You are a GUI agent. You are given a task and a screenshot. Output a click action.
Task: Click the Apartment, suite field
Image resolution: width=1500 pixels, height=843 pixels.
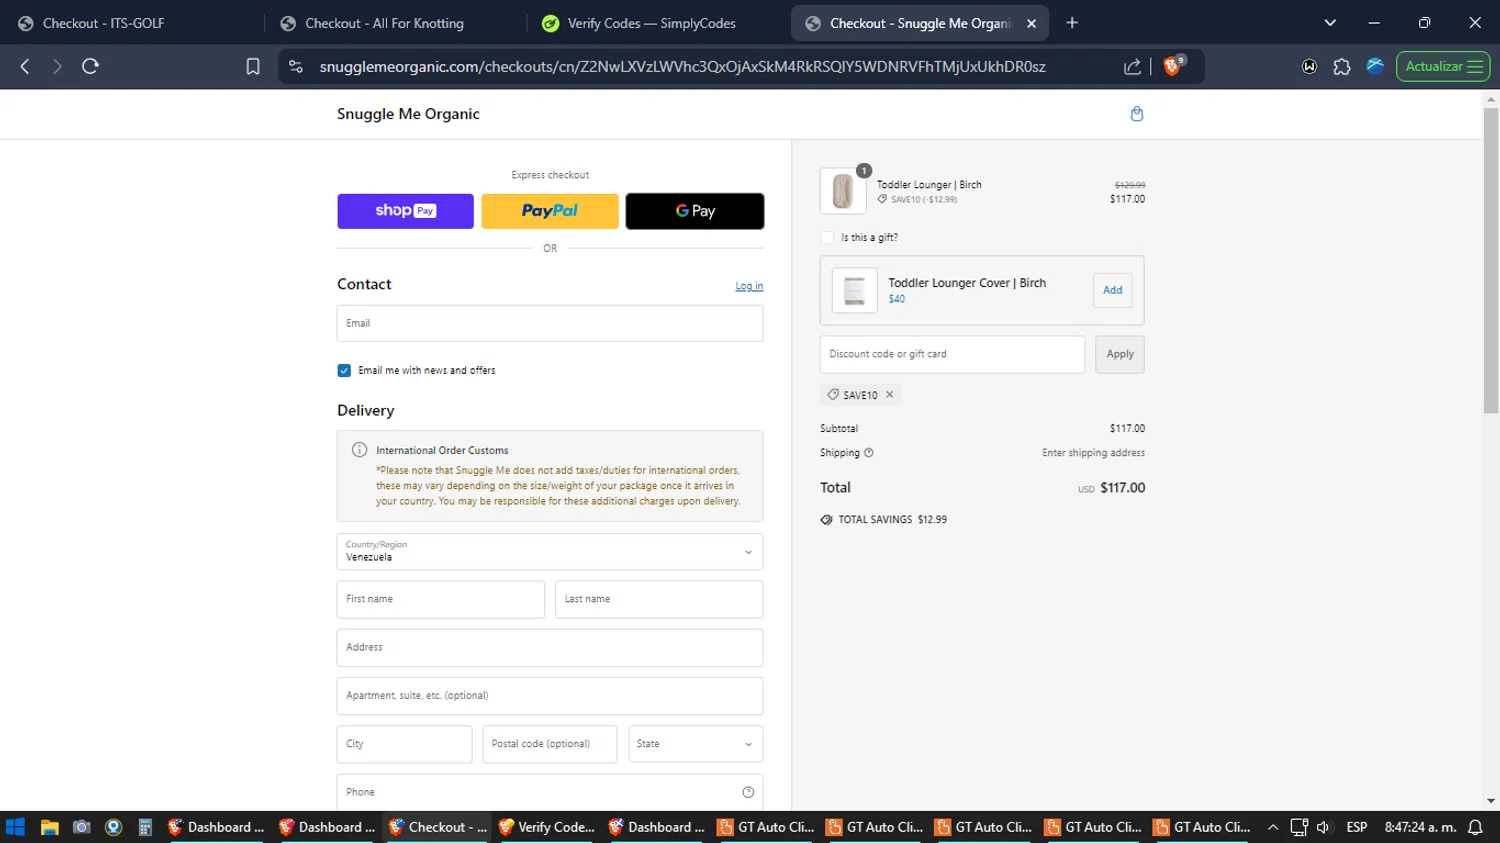click(x=550, y=696)
